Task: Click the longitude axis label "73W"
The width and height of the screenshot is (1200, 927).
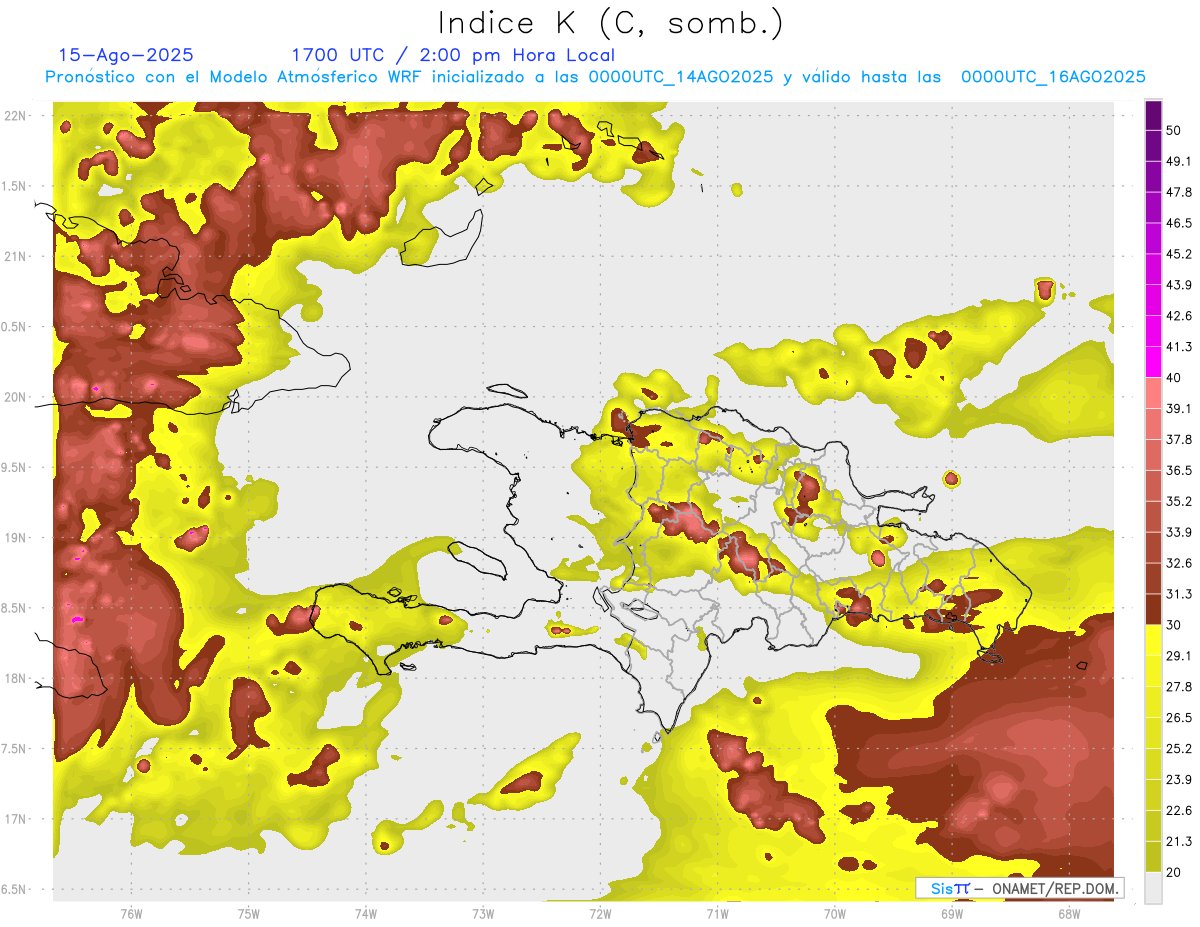Action: [x=483, y=914]
